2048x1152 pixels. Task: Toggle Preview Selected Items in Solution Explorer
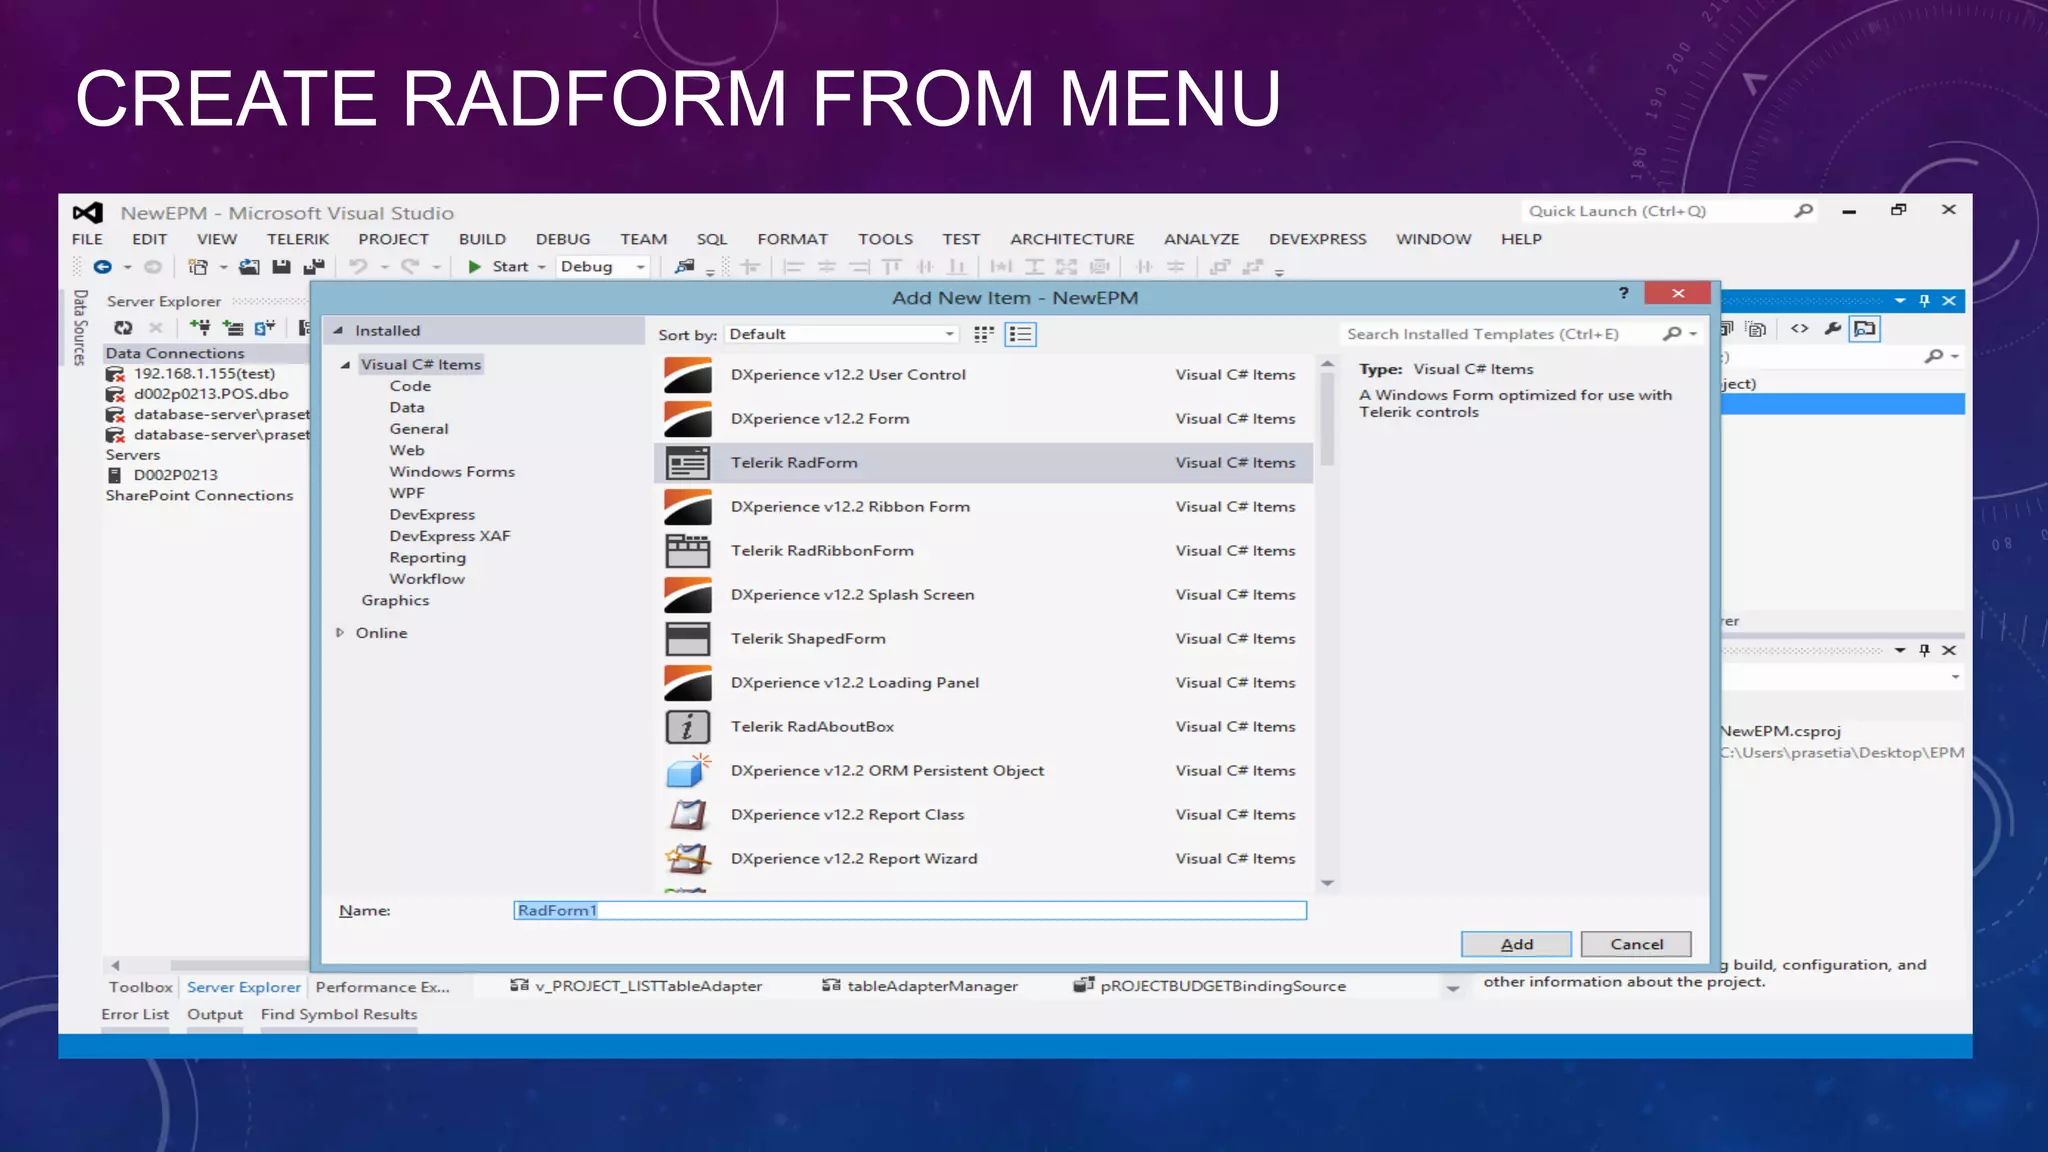coord(1865,329)
